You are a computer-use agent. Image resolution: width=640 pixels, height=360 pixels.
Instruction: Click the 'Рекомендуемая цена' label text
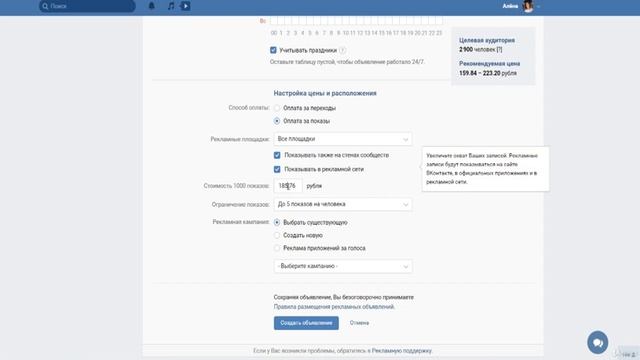coord(489,64)
